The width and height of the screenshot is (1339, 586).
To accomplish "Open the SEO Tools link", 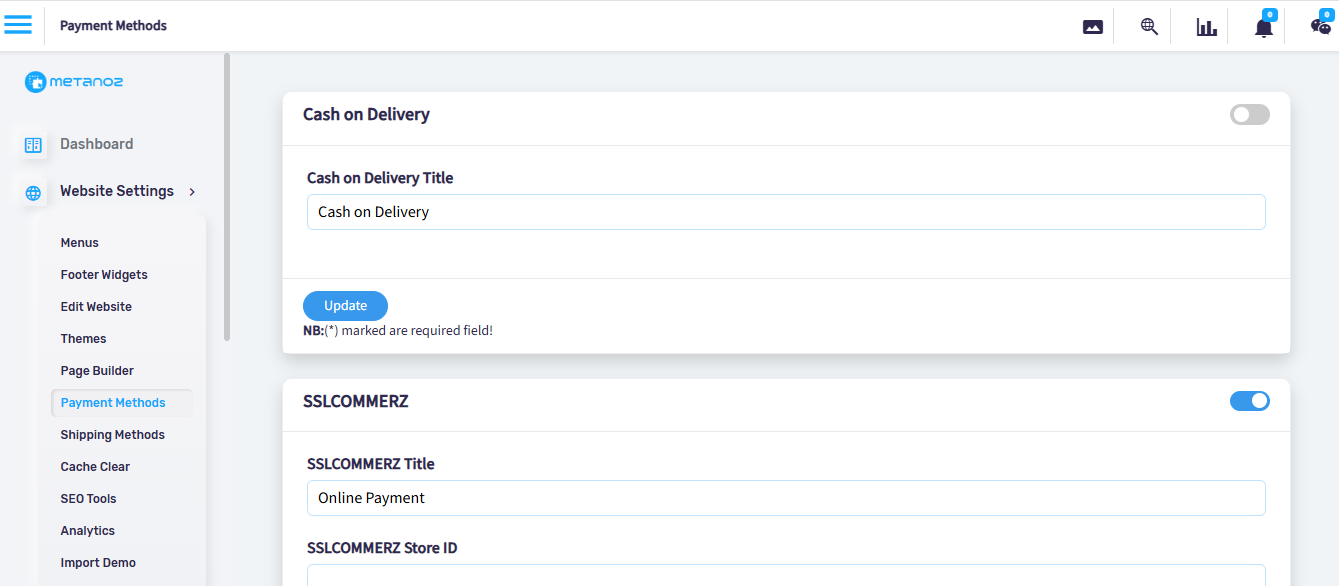I will coord(88,499).
